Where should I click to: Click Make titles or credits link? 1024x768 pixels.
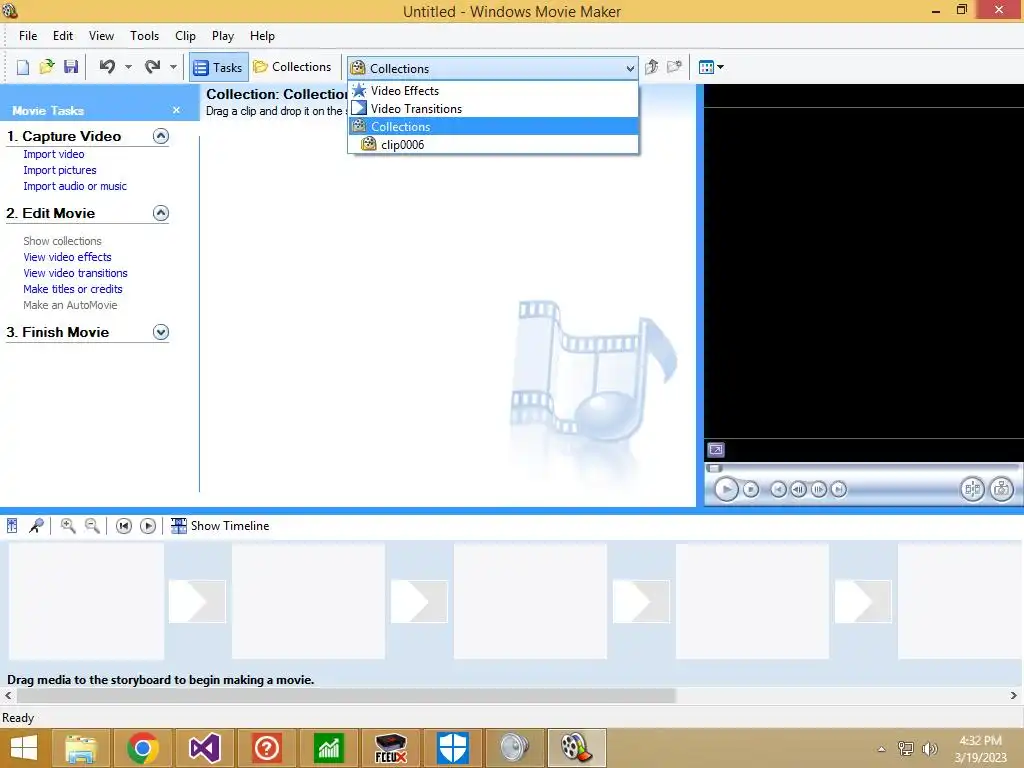(72, 289)
